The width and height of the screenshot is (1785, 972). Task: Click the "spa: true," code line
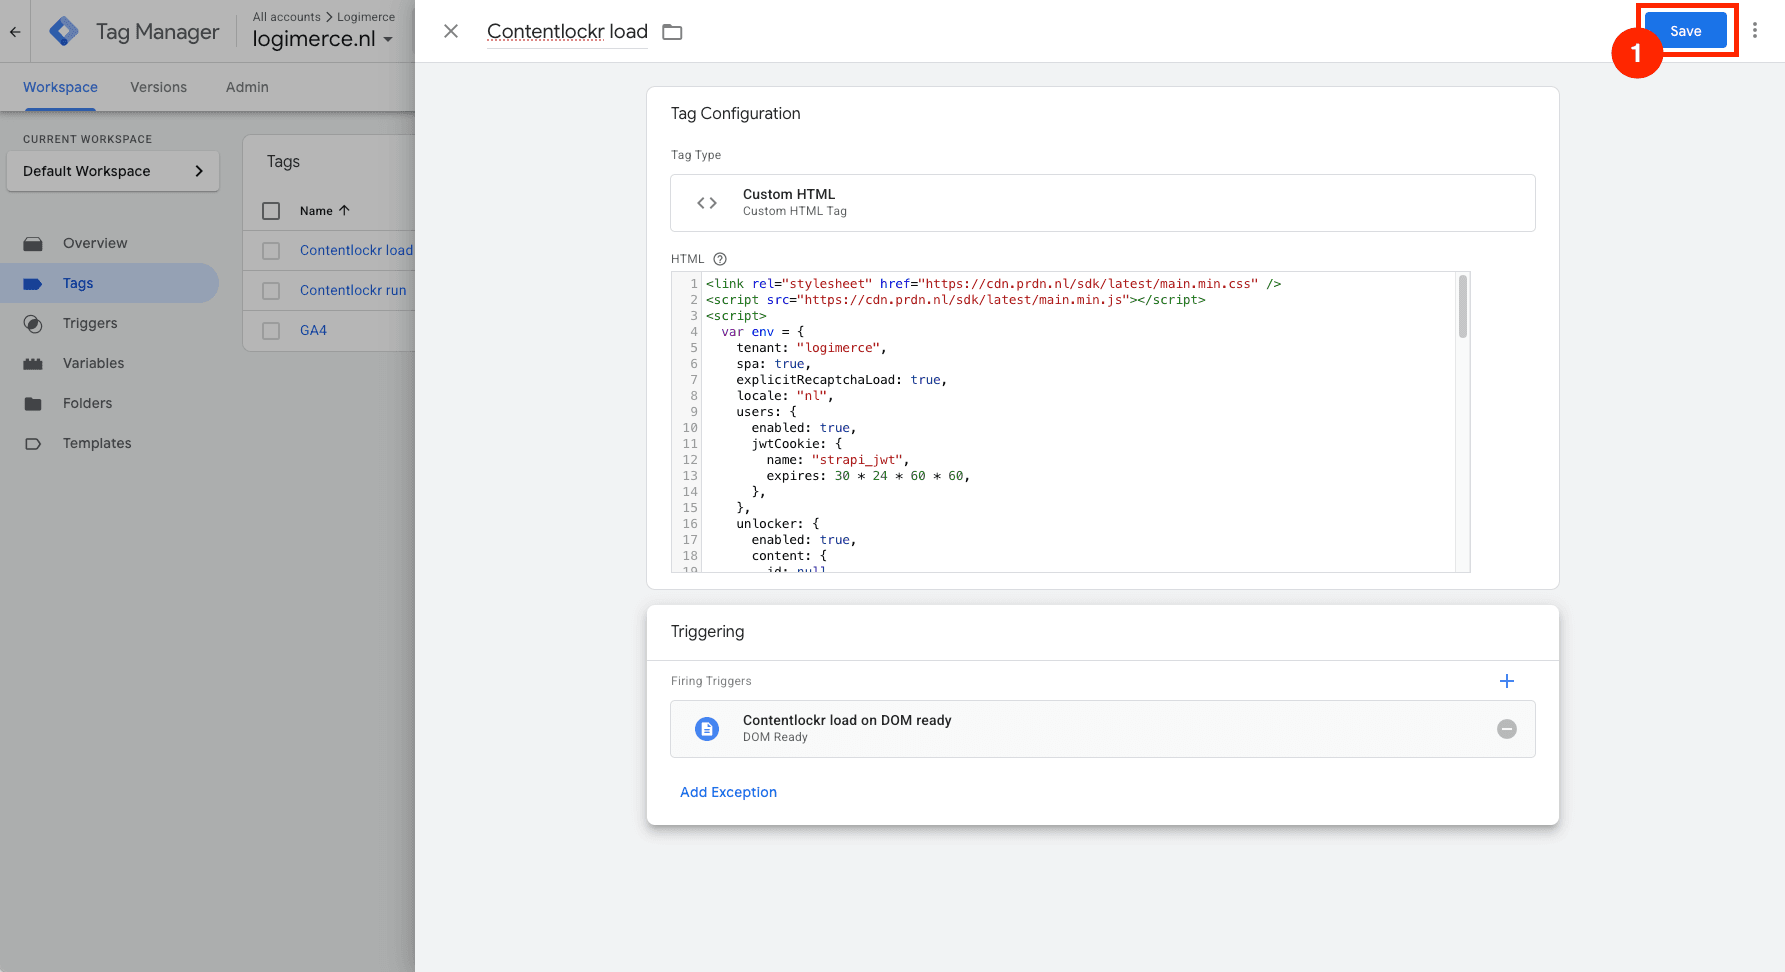pos(774,364)
